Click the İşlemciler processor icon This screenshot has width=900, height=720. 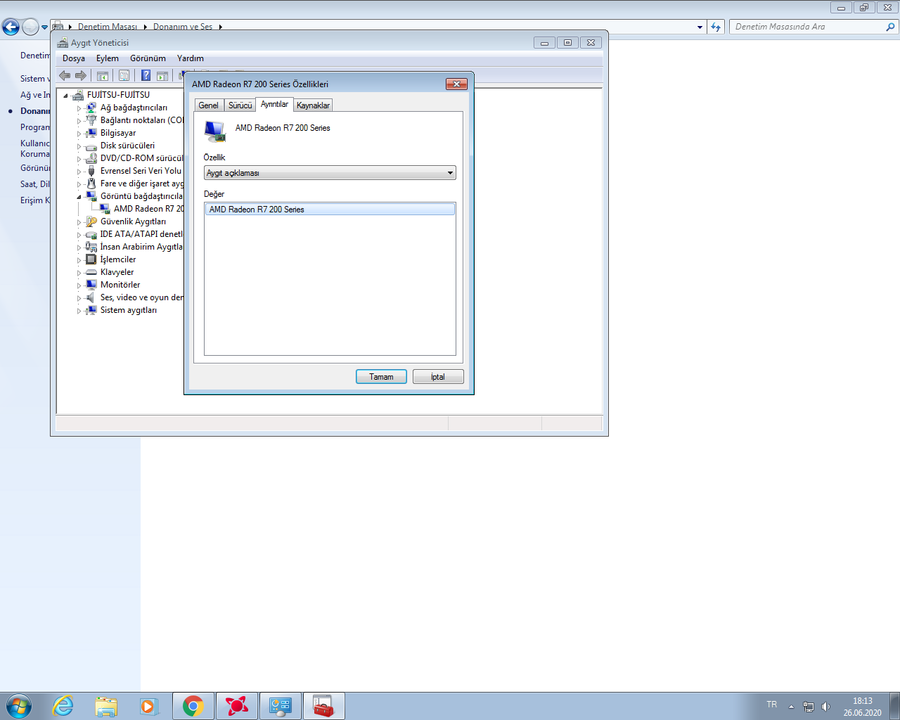click(91, 260)
